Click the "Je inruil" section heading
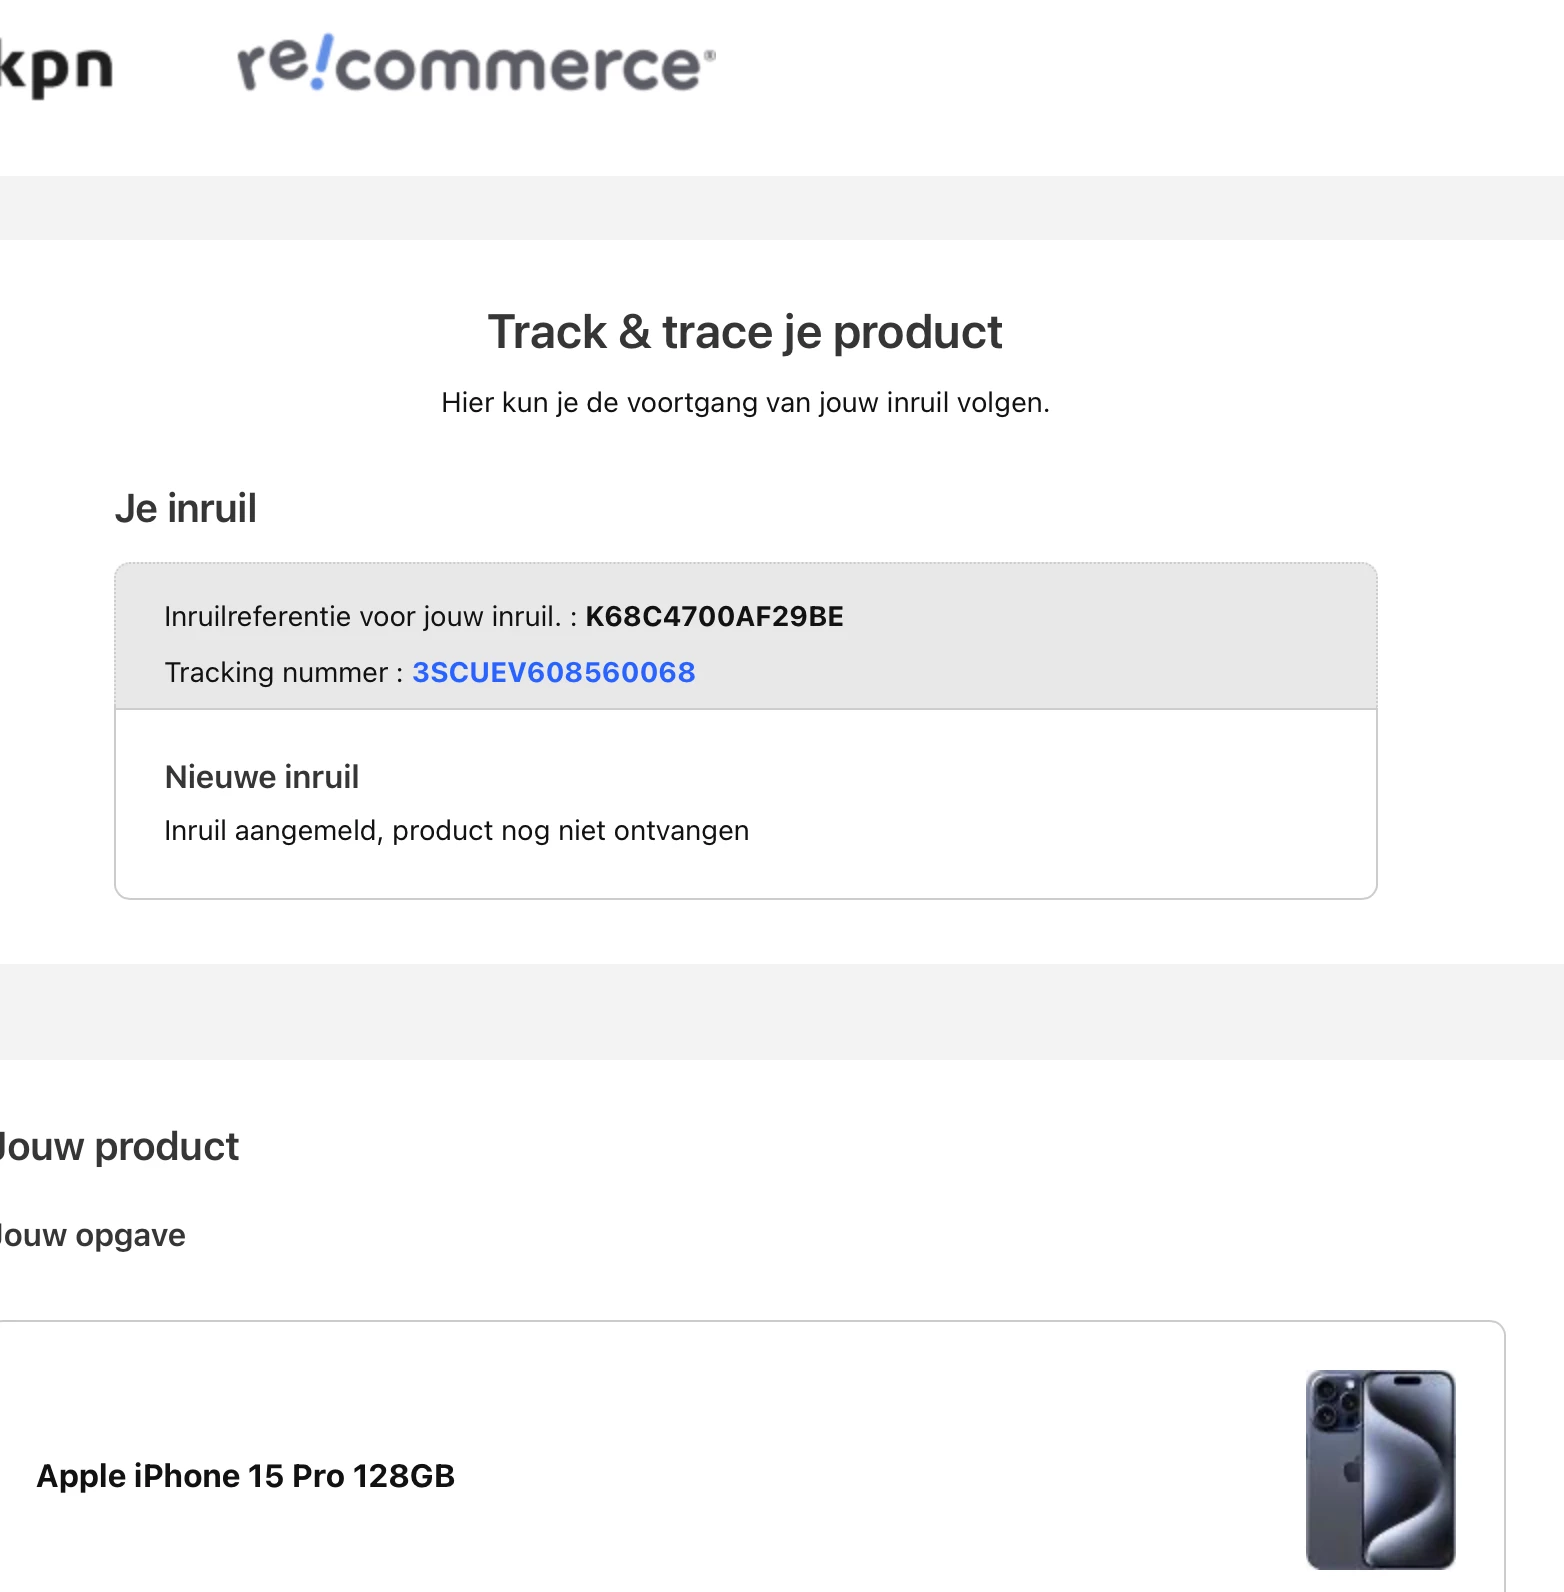This screenshot has height=1592, width=1564. 186,508
